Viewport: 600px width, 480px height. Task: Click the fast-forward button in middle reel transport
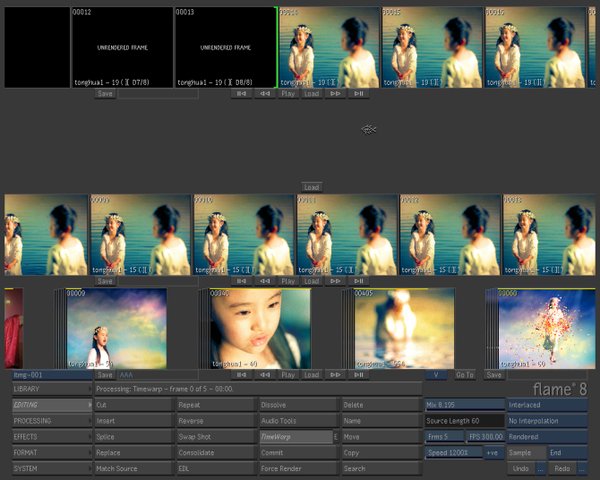click(335, 282)
